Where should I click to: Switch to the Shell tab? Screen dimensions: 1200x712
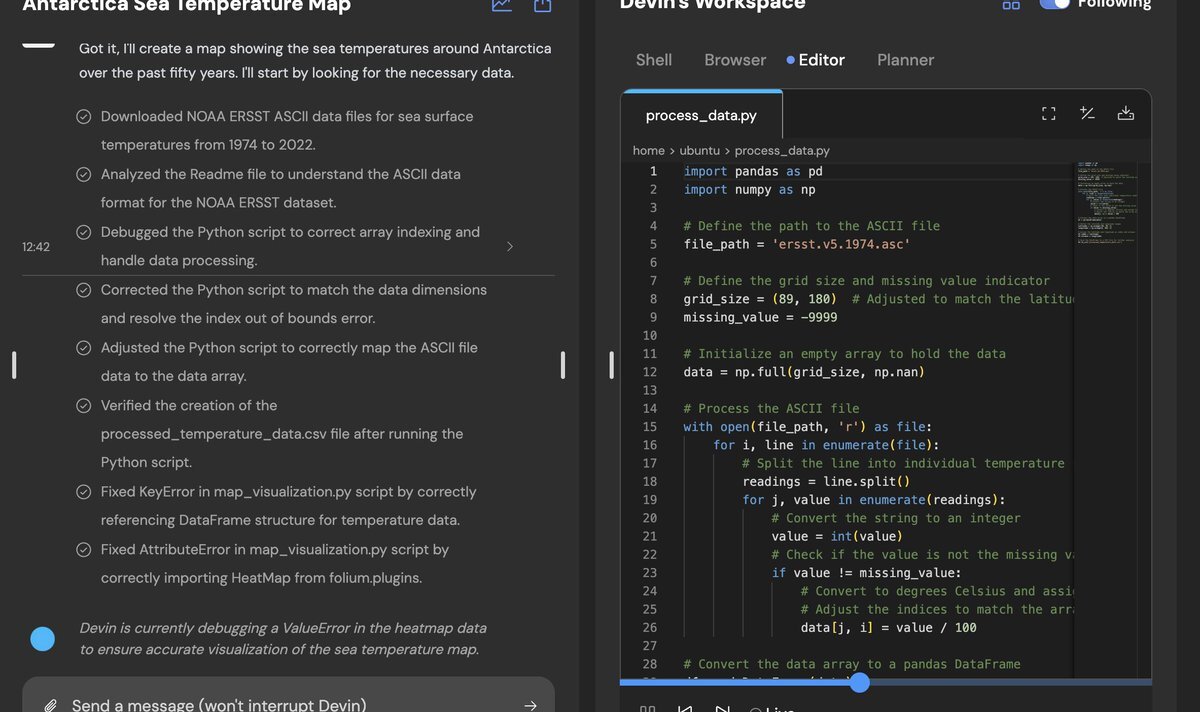(654, 60)
